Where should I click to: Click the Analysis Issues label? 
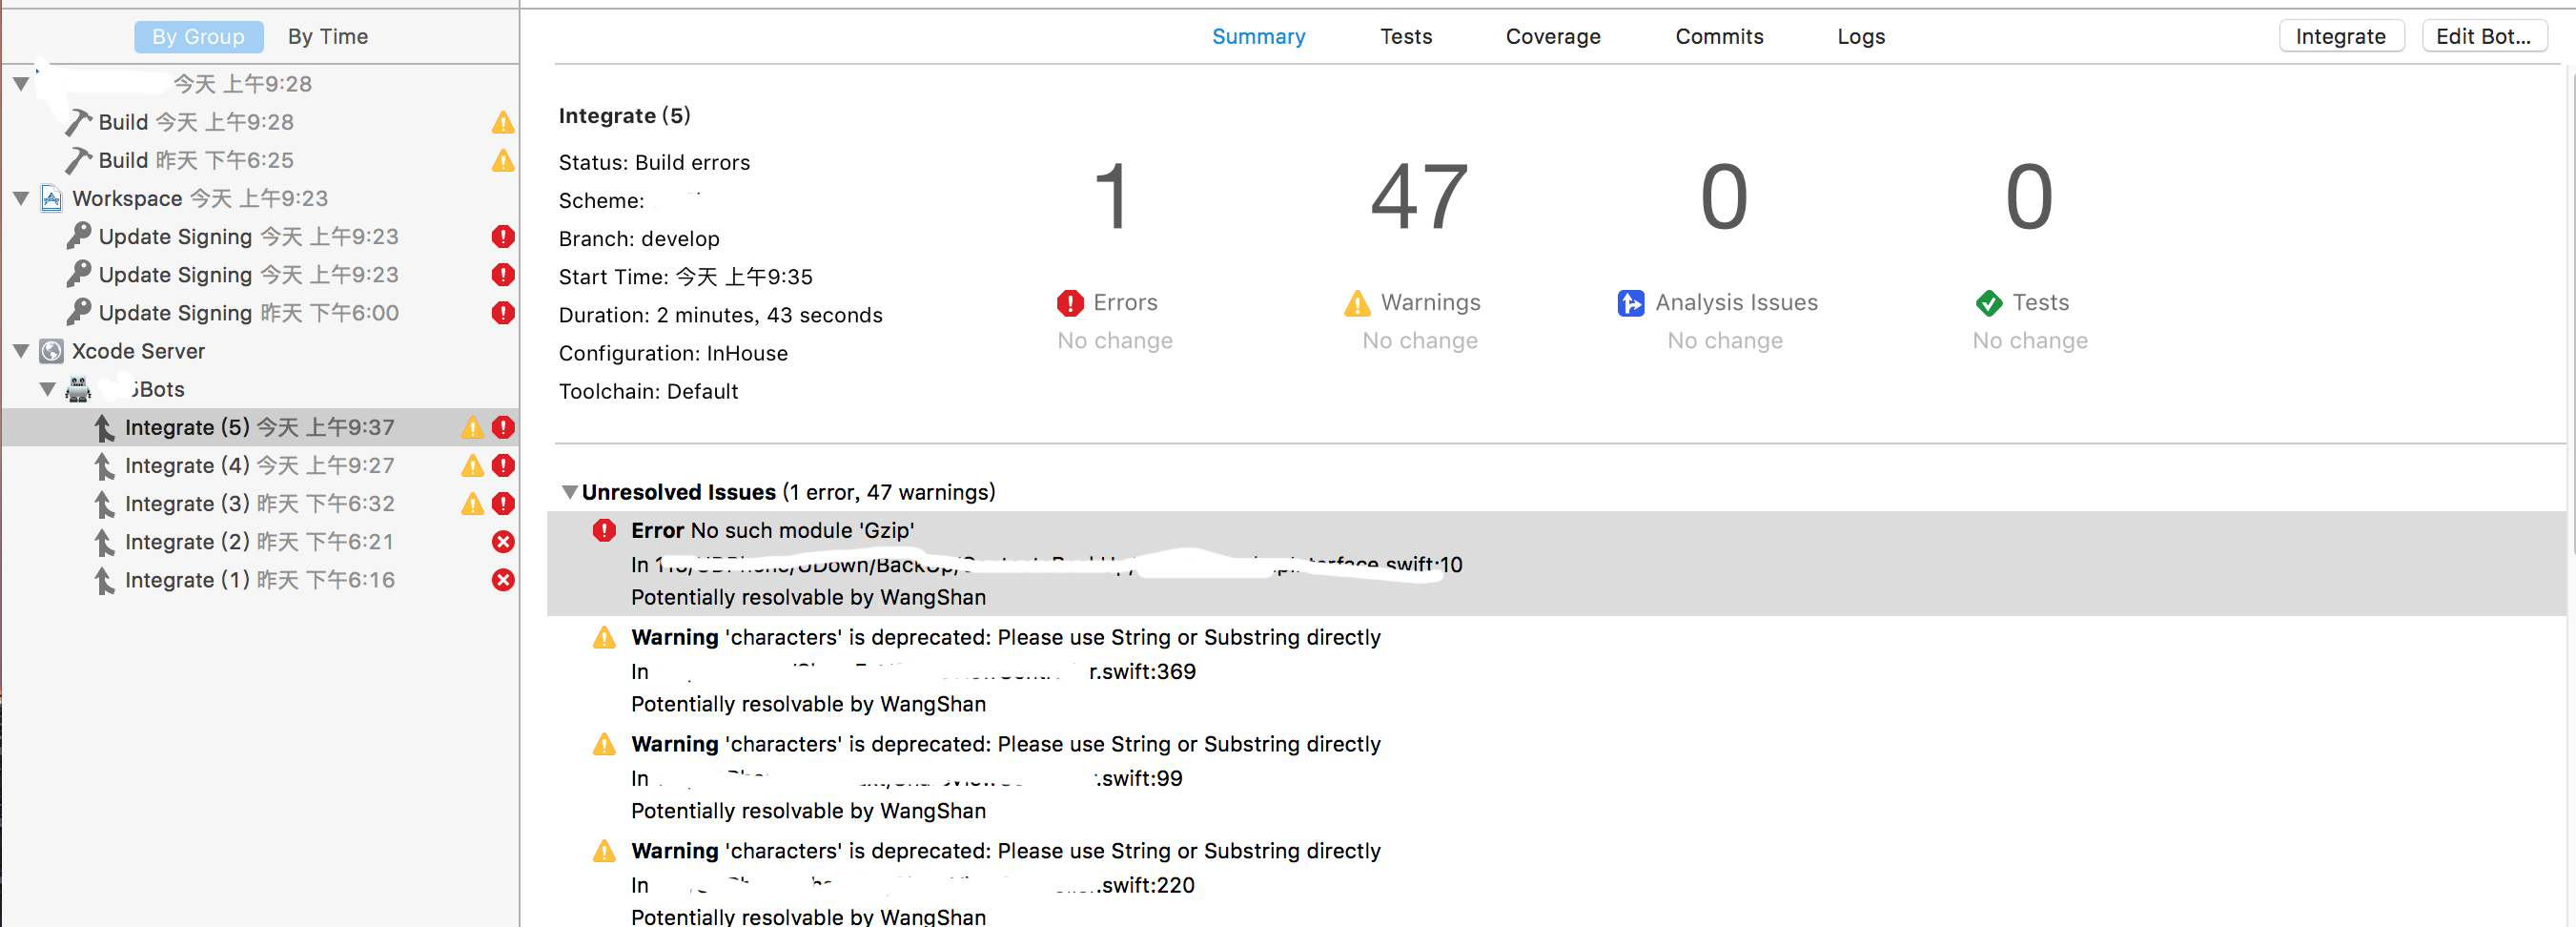[x=1736, y=302]
